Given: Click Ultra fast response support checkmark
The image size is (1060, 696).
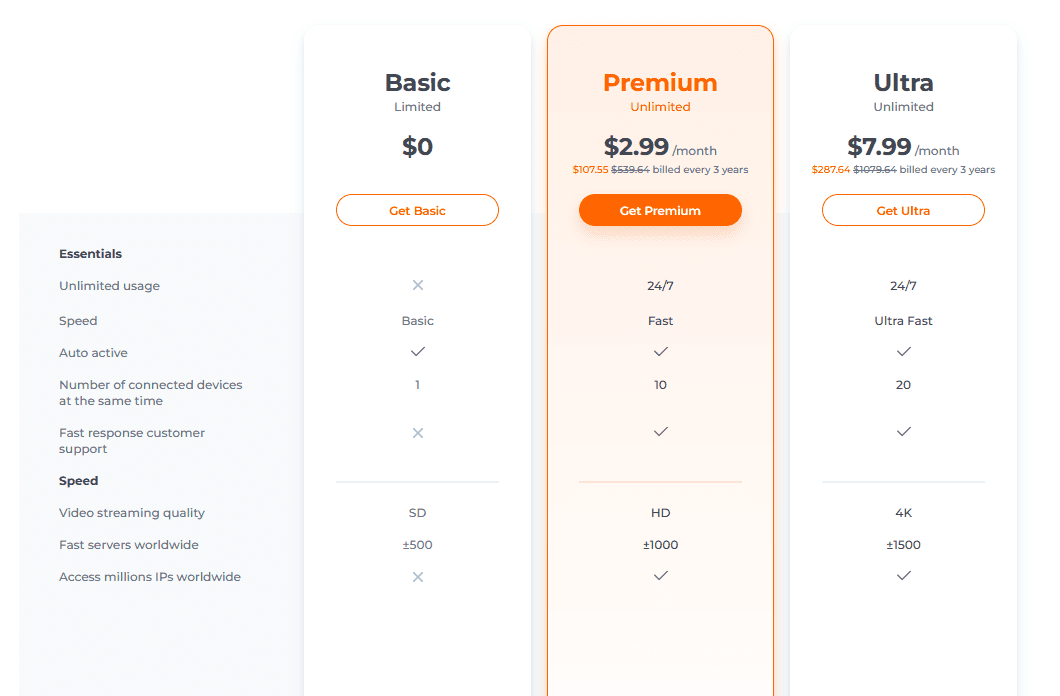Looking at the screenshot, I should 903,431.
